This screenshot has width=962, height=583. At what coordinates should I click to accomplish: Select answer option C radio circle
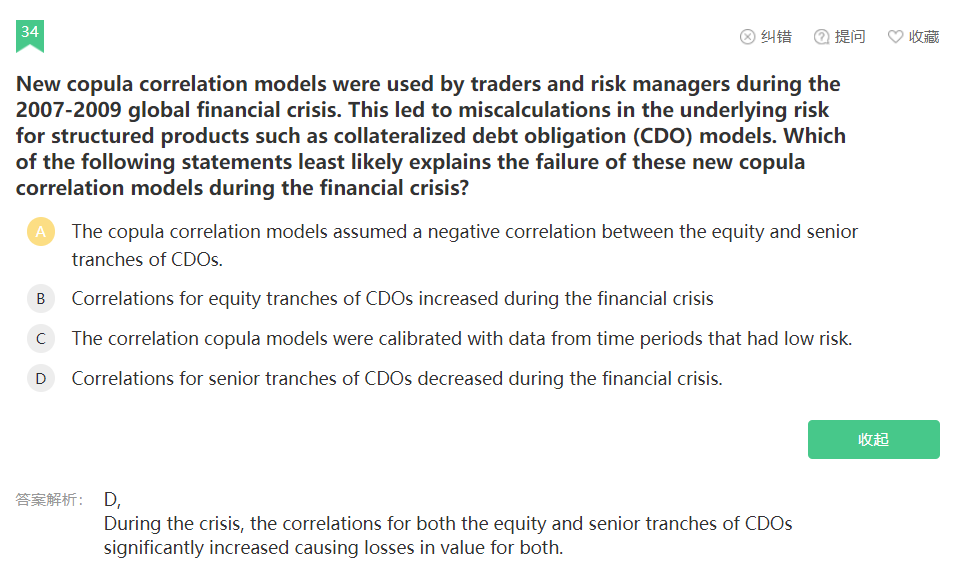(x=41, y=338)
